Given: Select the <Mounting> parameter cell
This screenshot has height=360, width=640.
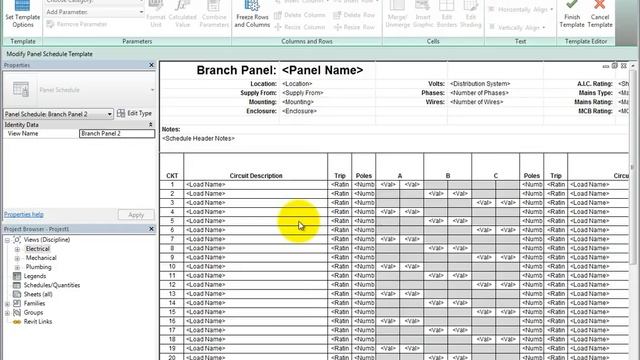Looking at the screenshot, I should tap(298, 102).
